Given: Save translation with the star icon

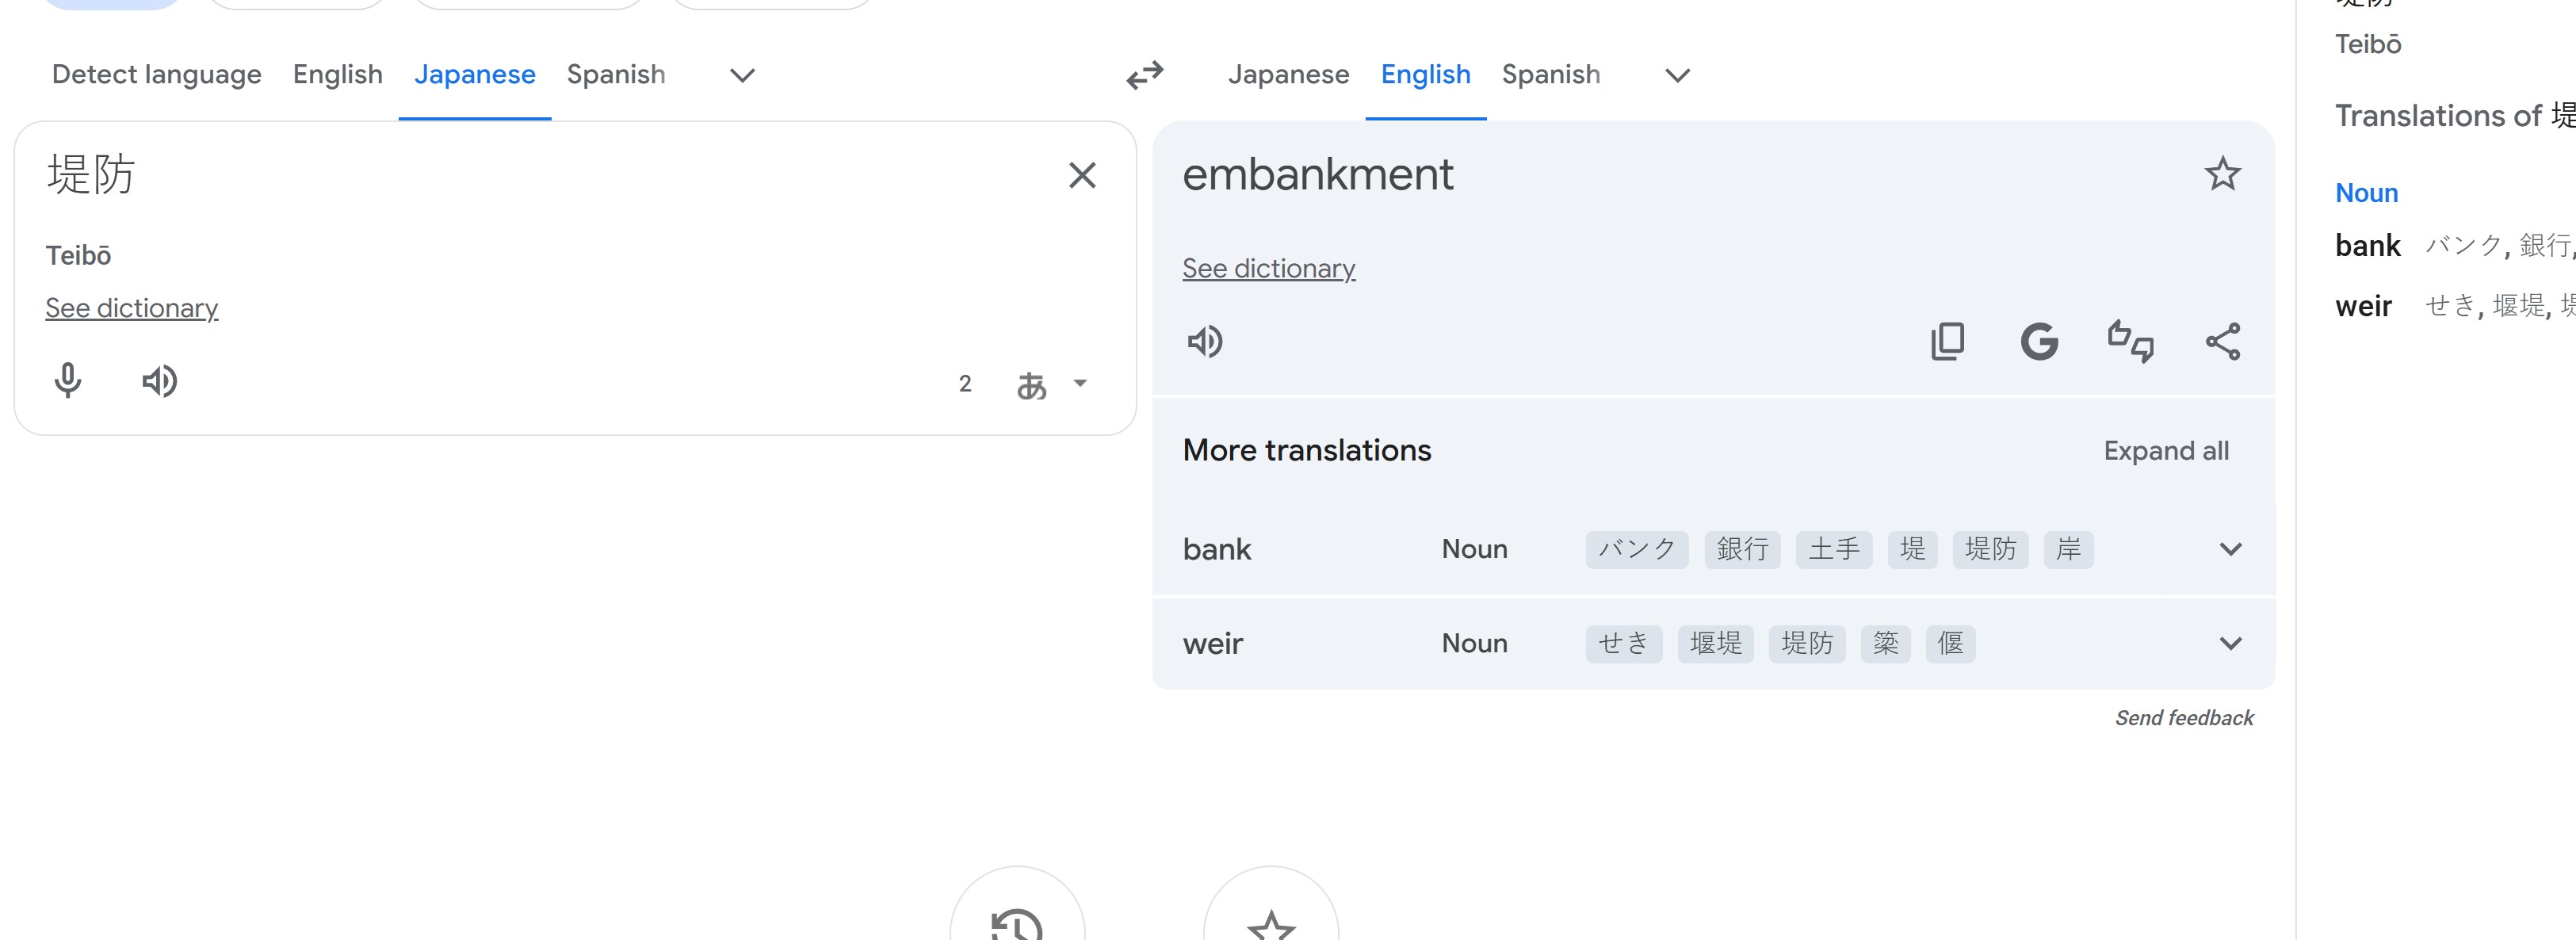Looking at the screenshot, I should click(x=2222, y=174).
